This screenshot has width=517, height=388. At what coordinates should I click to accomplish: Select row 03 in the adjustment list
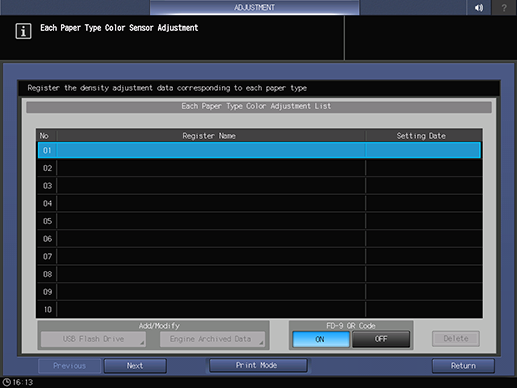coord(259,186)
